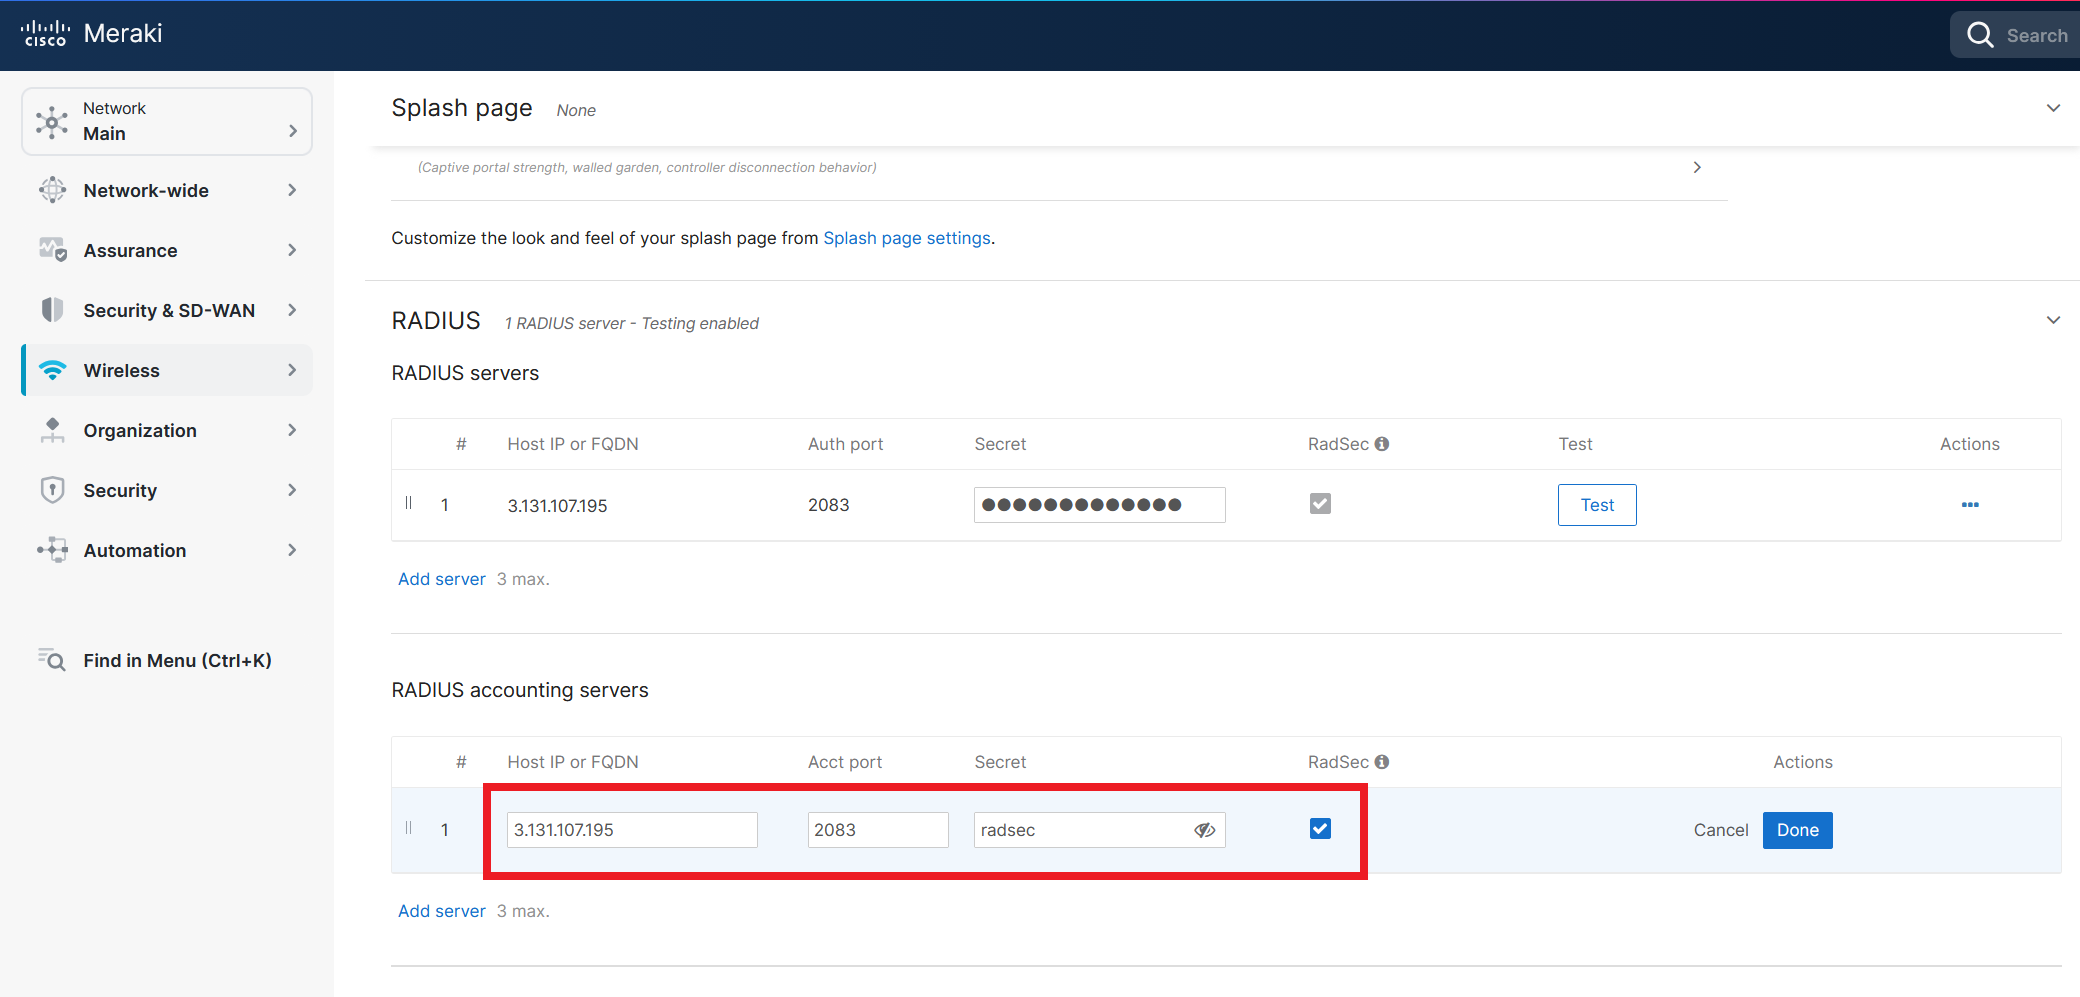
Task: Click the accounting Host IP field 3.131.107.195
Action: click(x=632, y=830)
